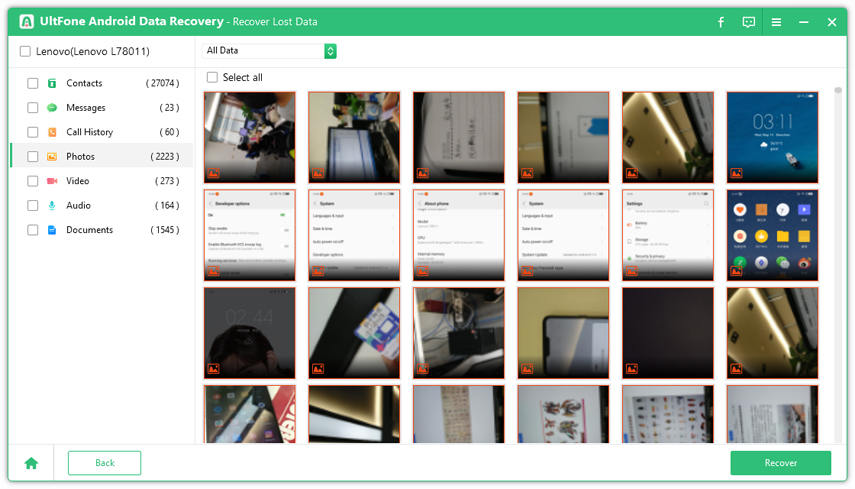Click the Audio count ( 164 )

(167, 206)
